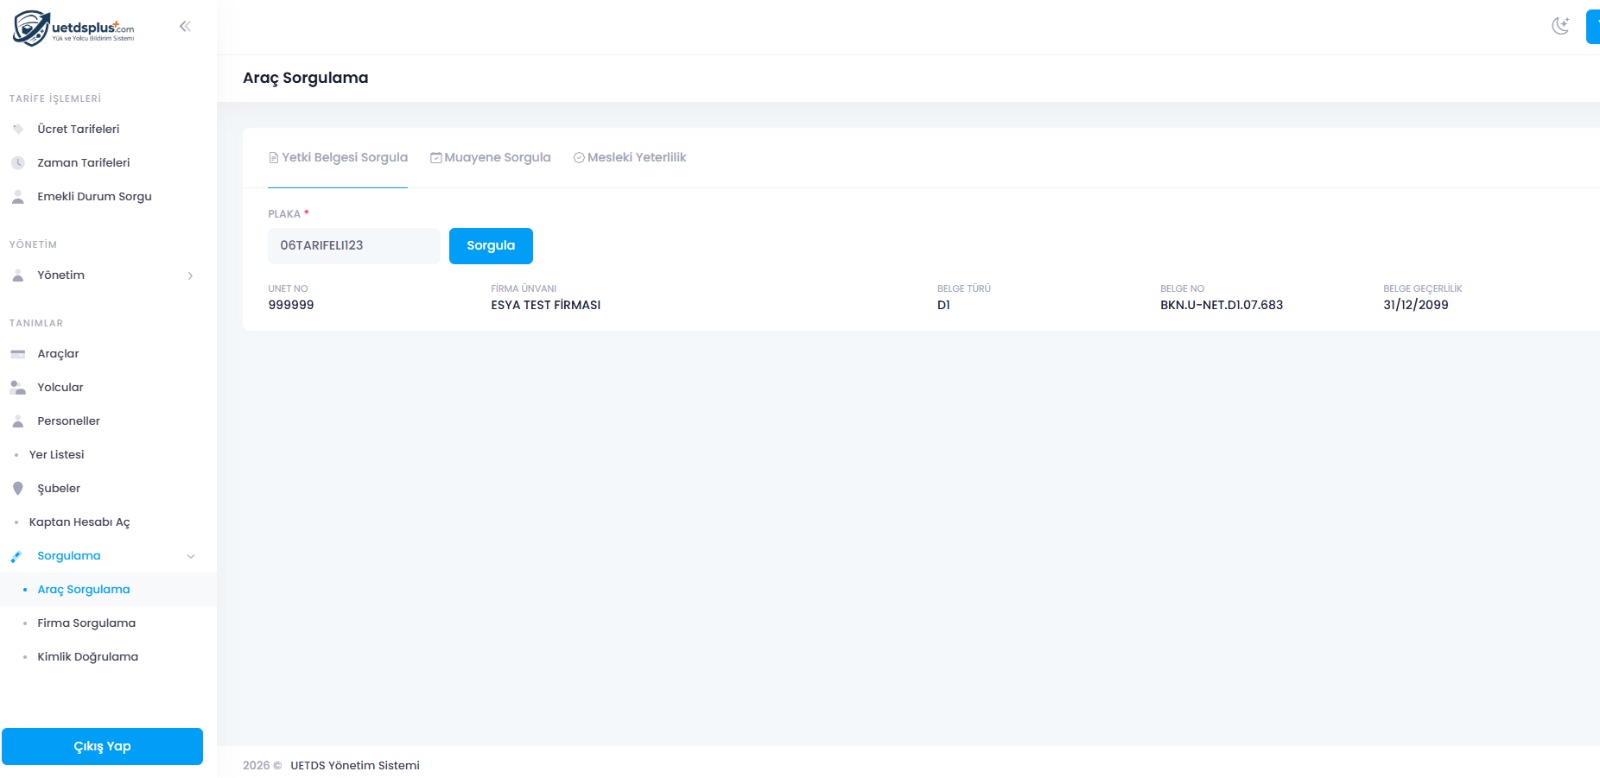Switch to Muayene Sorgula tab
This screenshot has height=778, width=1600.
click(491, 158)
